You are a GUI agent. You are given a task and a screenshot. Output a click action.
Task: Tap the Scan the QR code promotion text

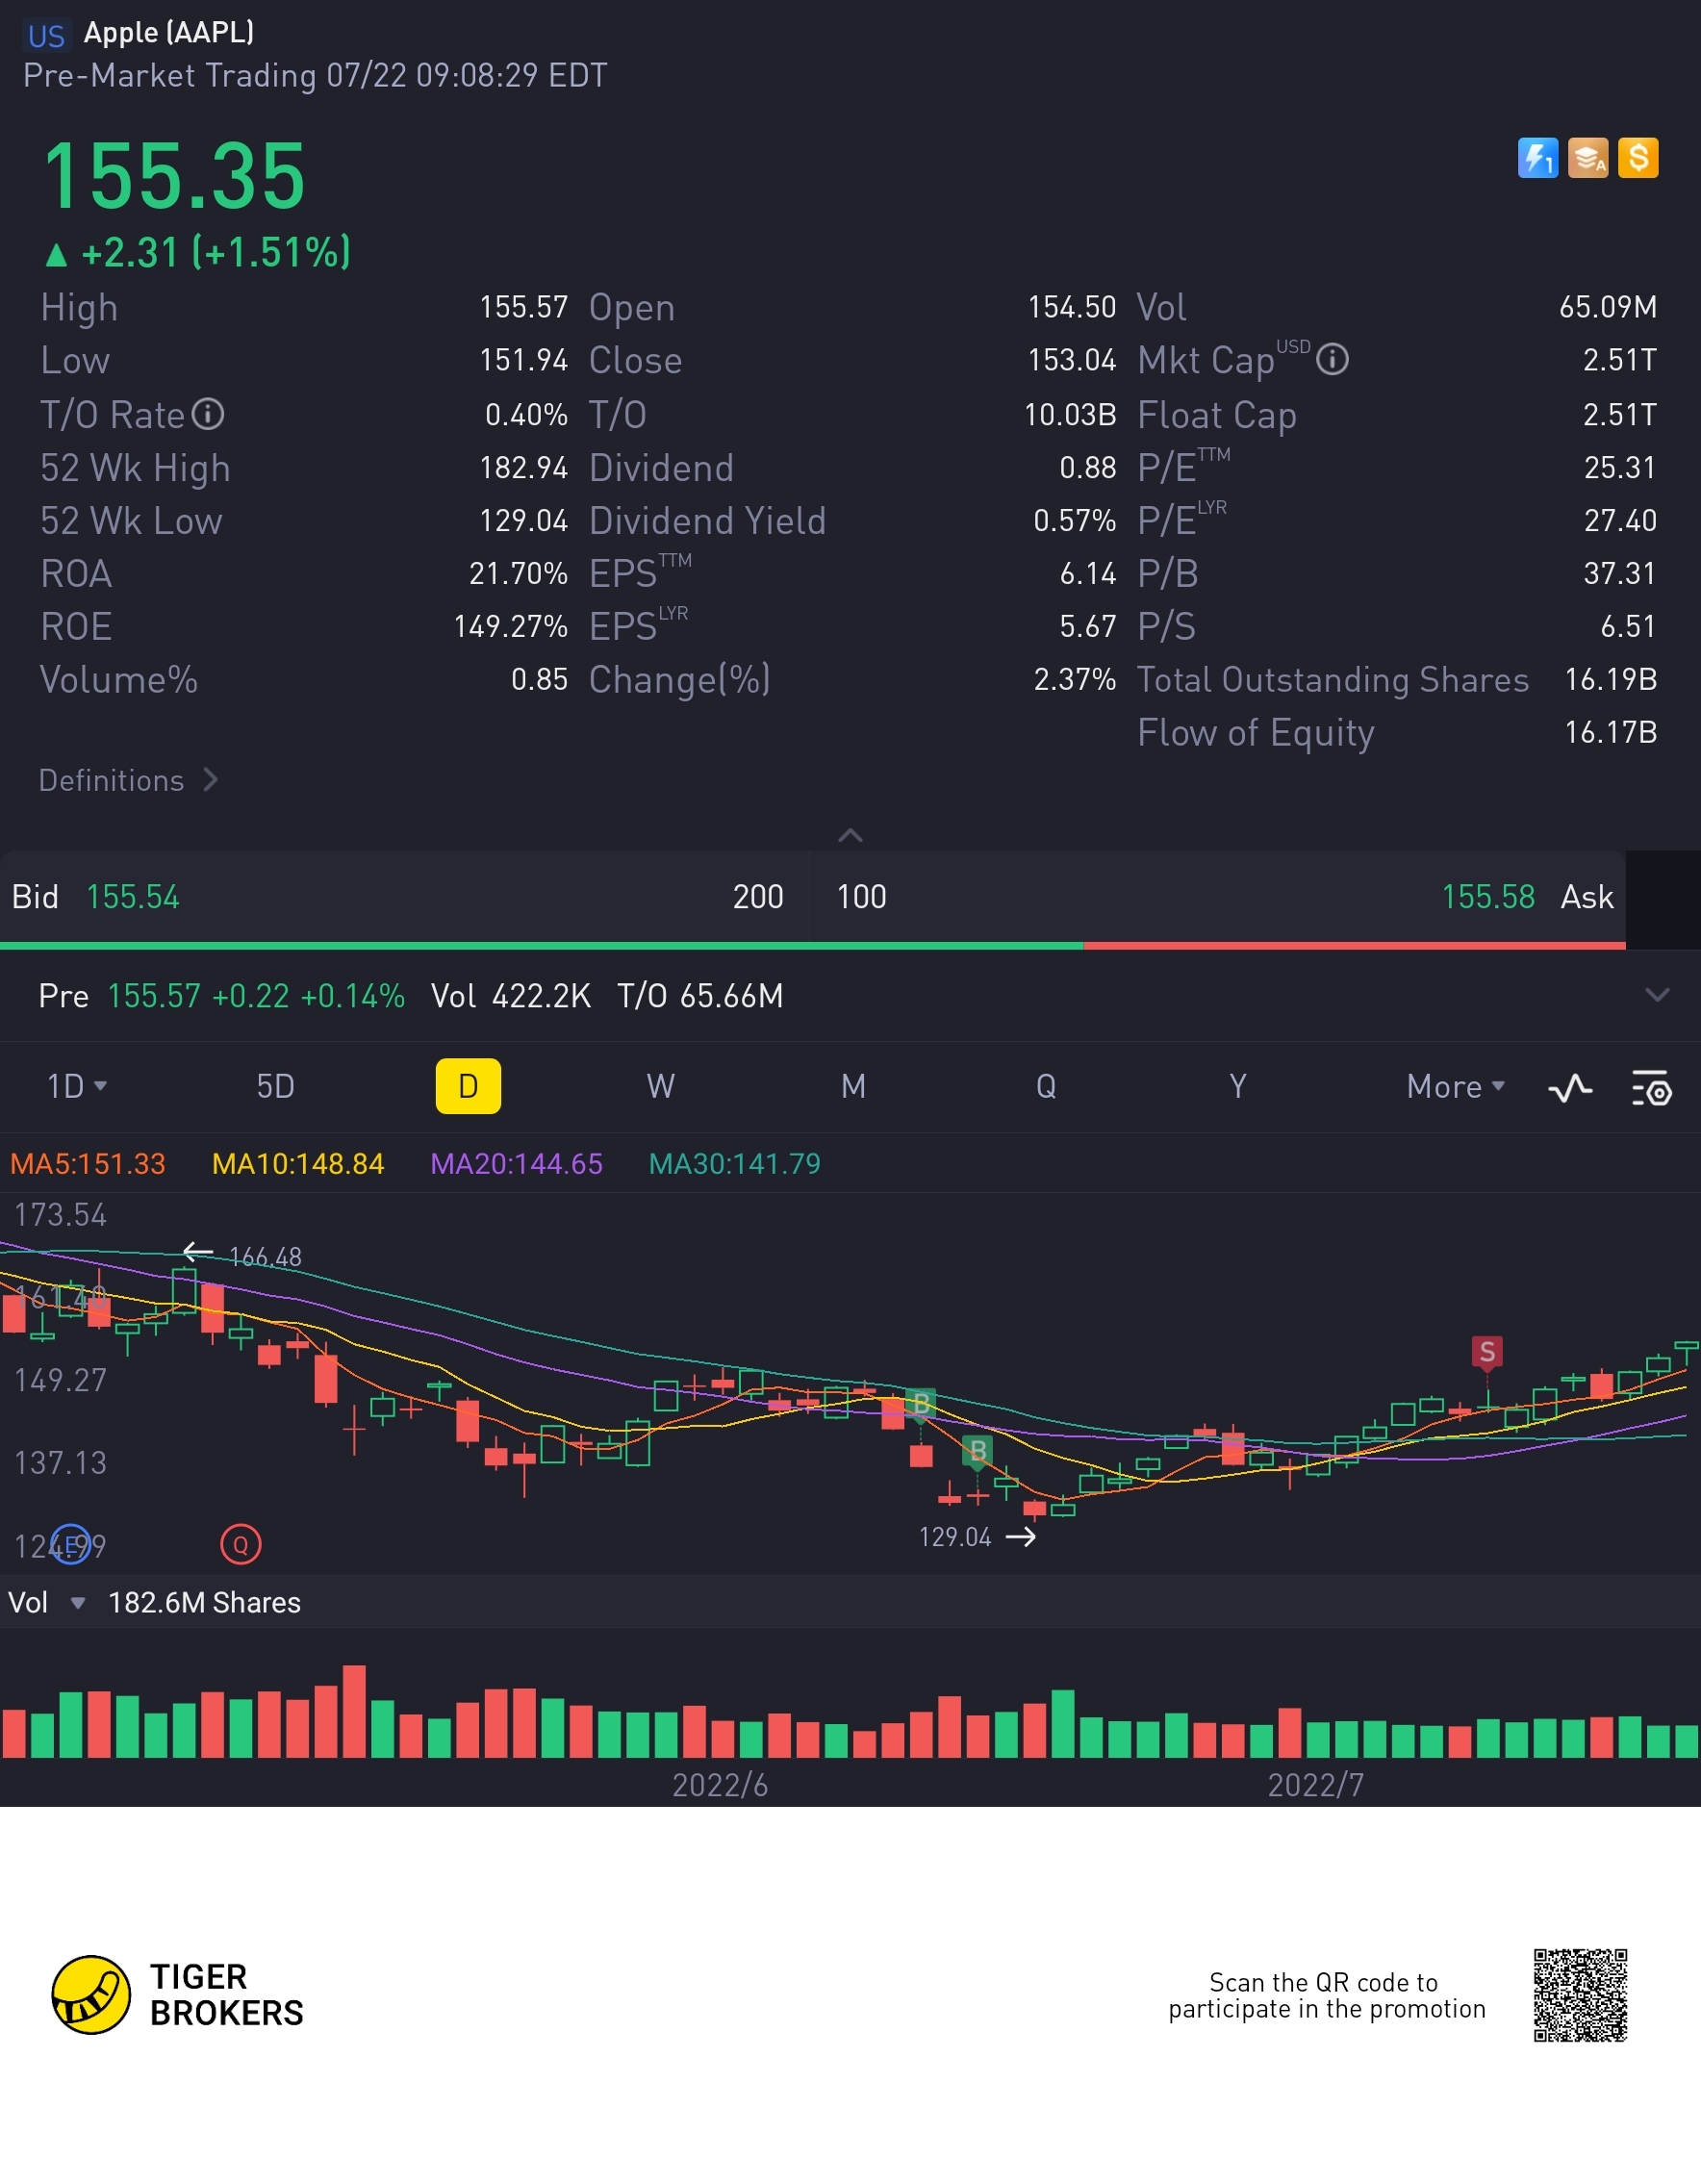click(x=1327, y=1996)
